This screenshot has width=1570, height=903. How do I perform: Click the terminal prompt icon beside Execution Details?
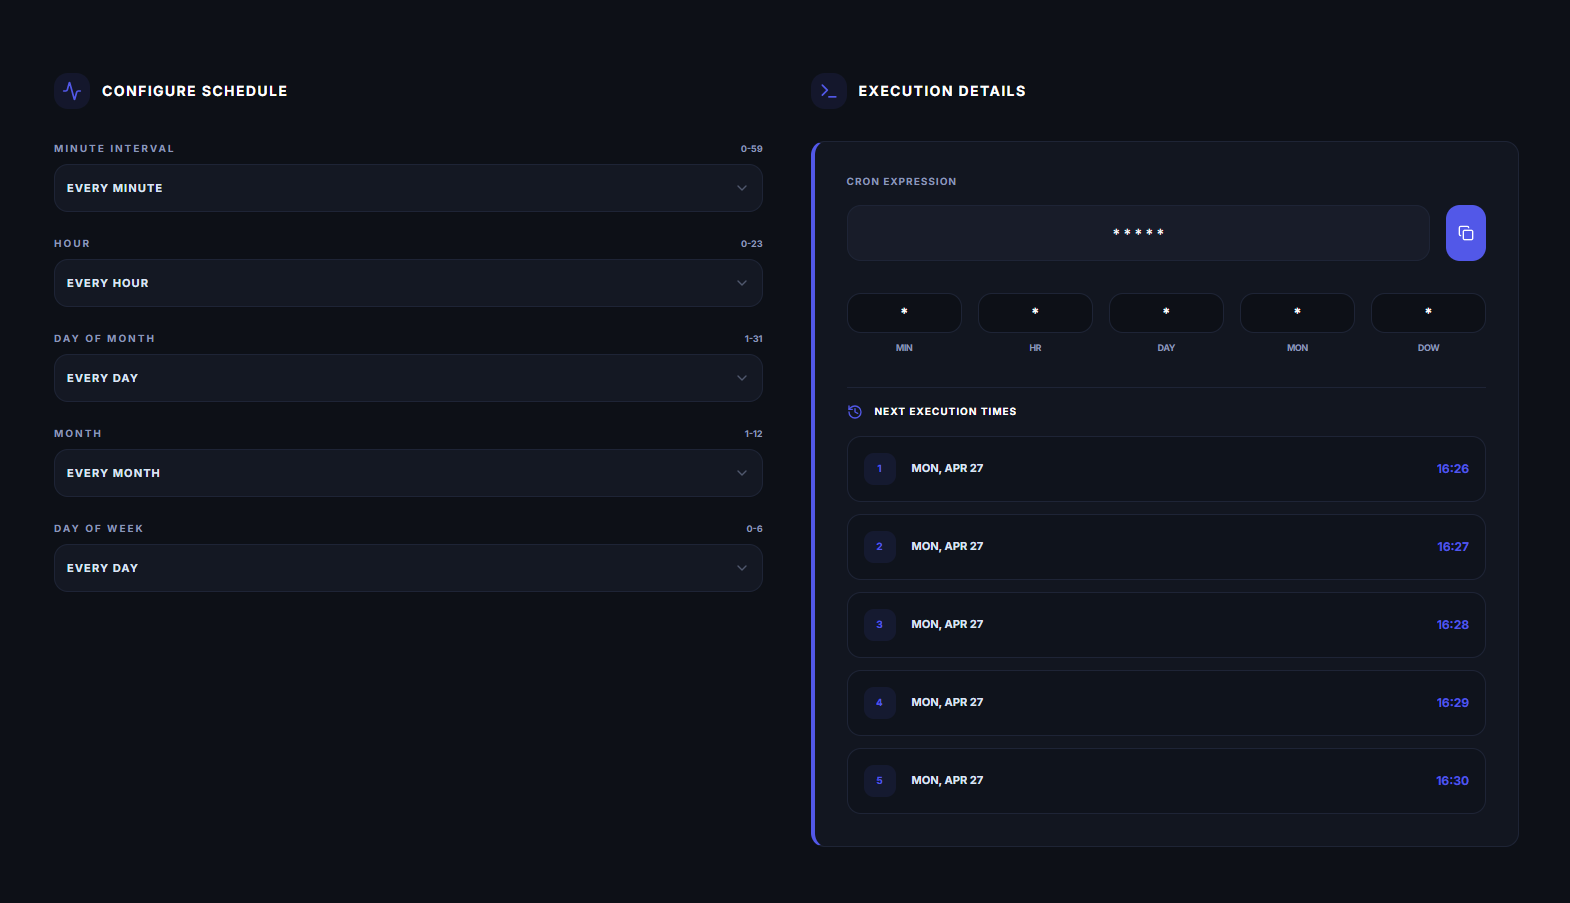pos(829,91)
